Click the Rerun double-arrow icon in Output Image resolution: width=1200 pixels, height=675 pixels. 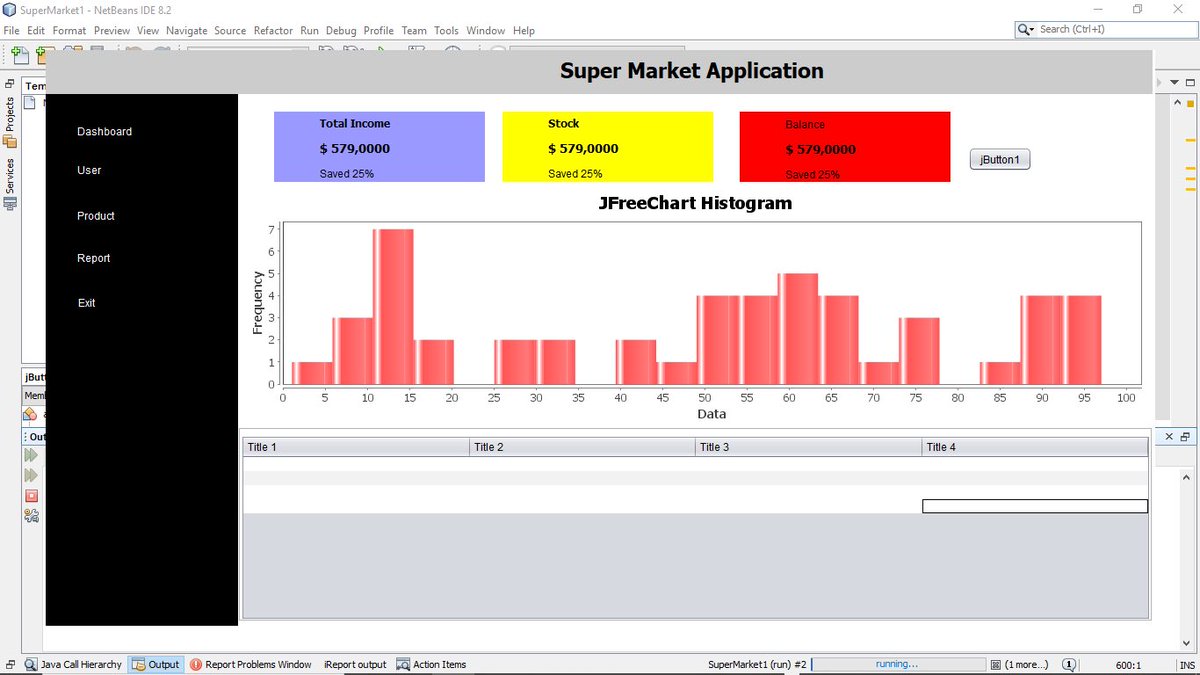pos(31,456)
